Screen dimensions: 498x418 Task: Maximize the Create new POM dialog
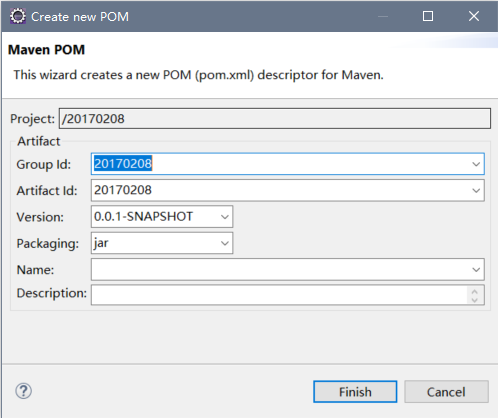428,16
